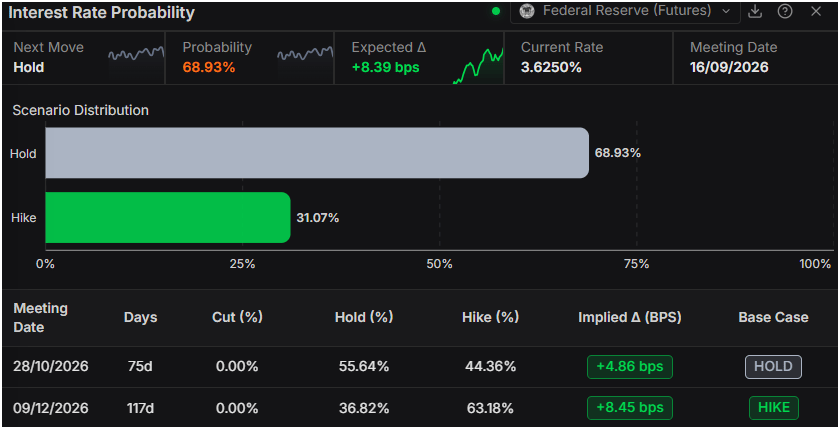Click the green live status indicator dot
840x429 pixels.
496,11
